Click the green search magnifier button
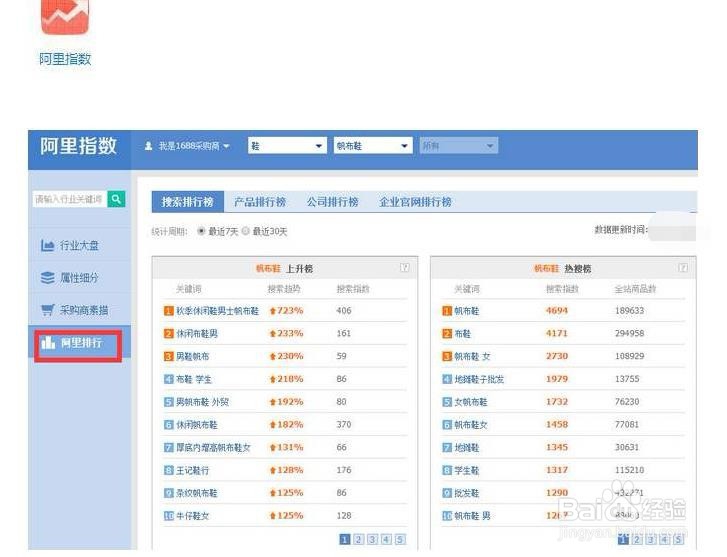This screenshot has width=727, height=557. click(116, 199)
